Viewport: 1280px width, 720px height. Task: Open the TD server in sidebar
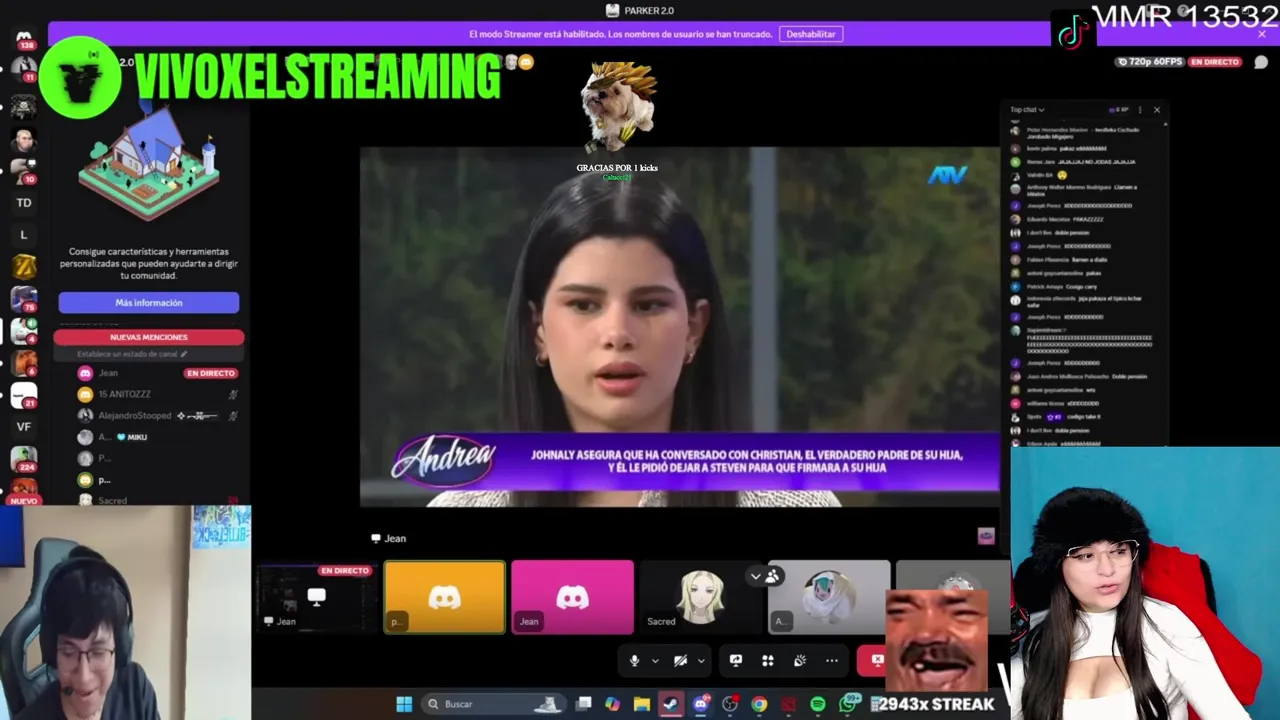pos(24,203)
